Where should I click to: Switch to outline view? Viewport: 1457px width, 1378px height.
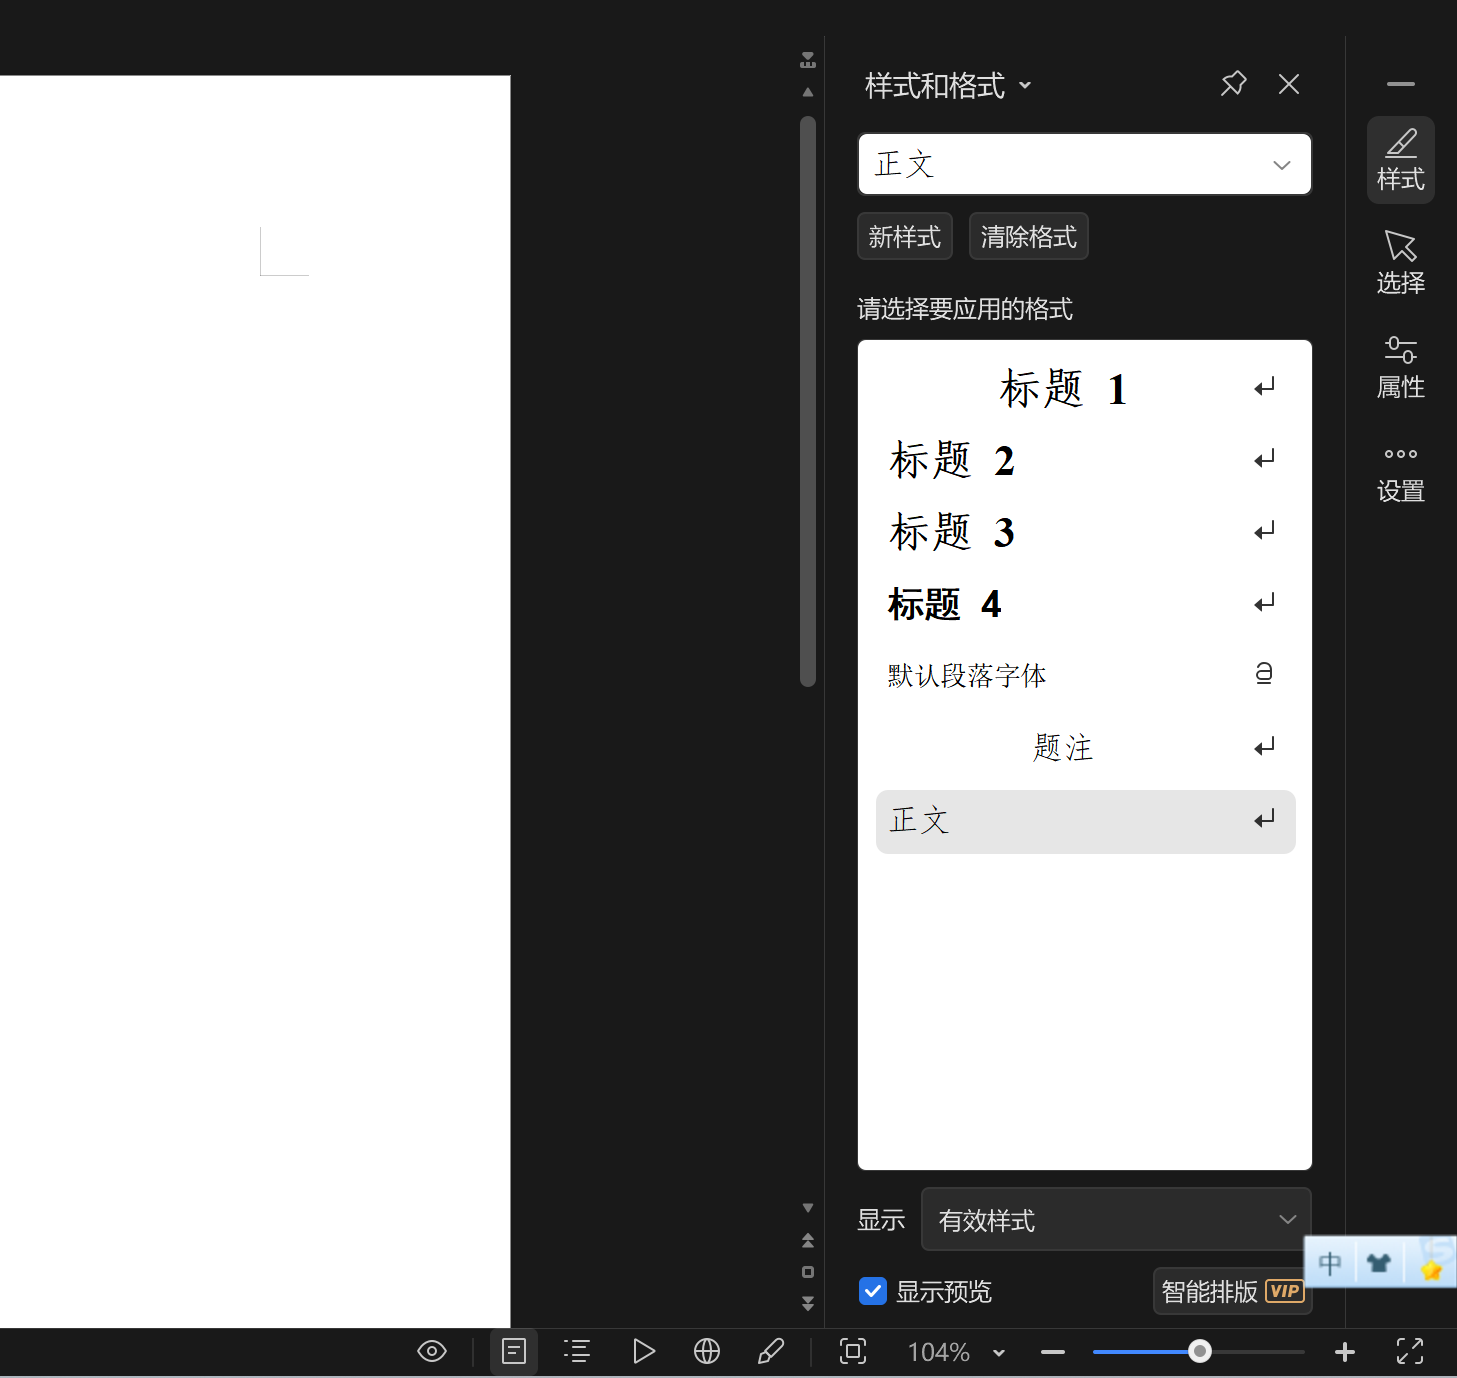(577, 1352)
